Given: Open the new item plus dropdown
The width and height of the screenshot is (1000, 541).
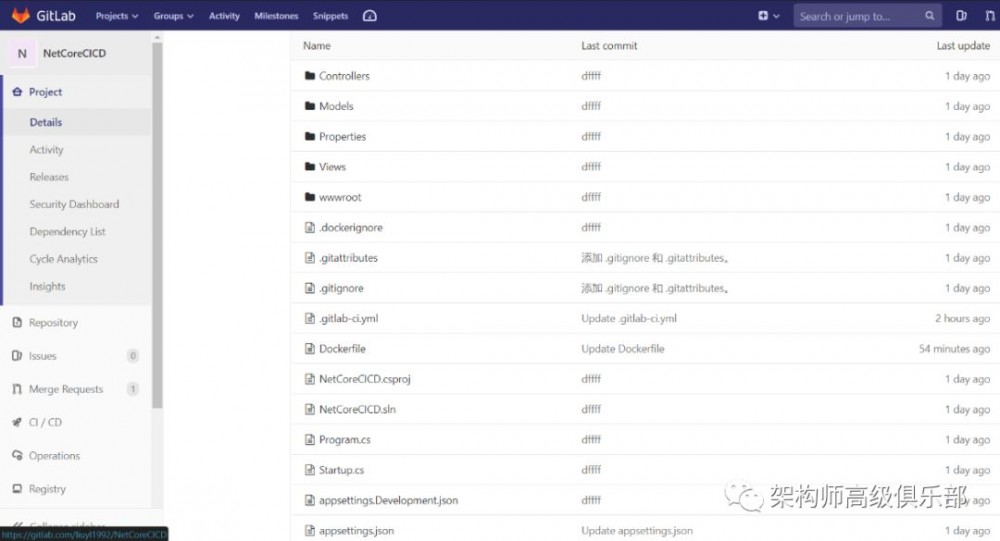Looking at the screenshot, I should tap(768, 16).
